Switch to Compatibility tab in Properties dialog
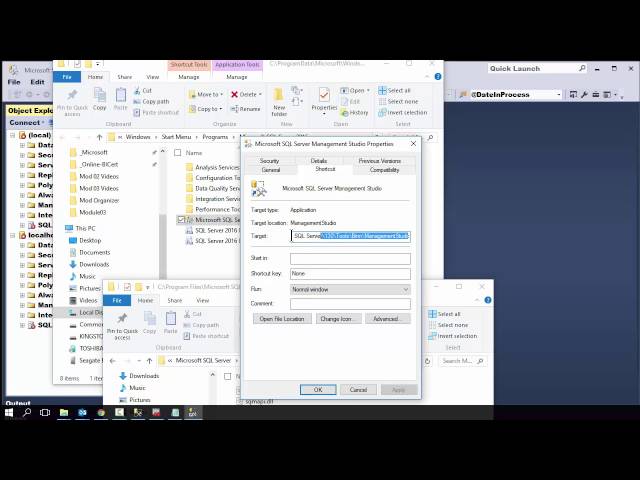 click(x=384, y=170)
